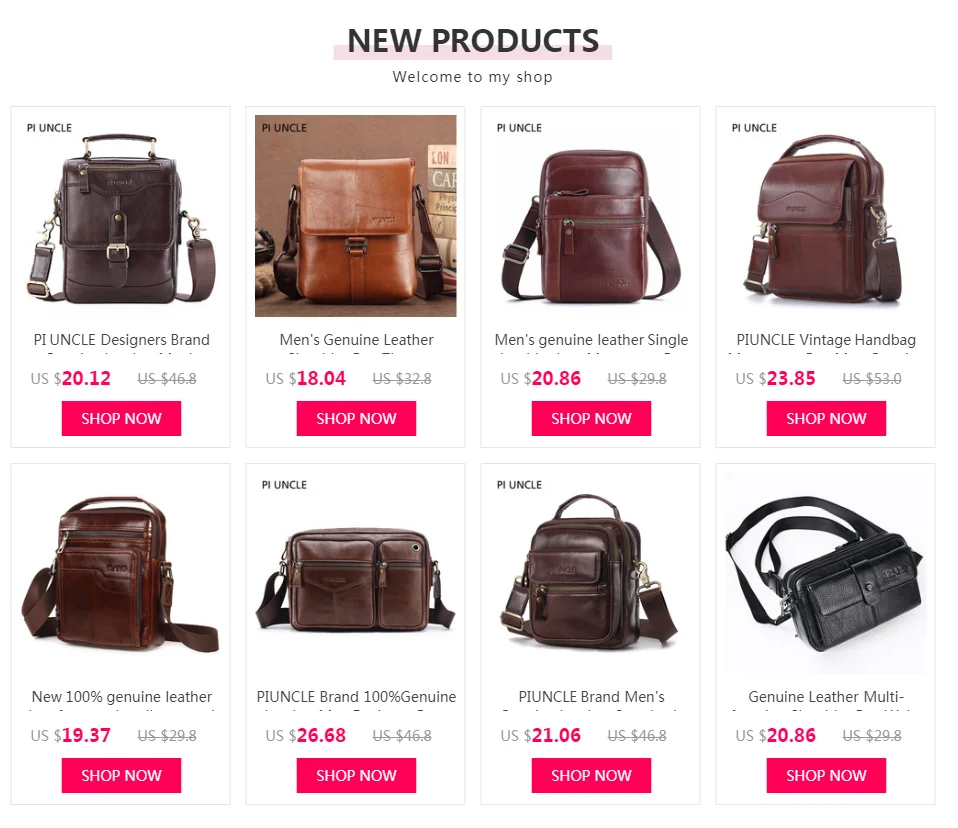Open the tan leather flap bag photo

pyautogui.click(x=356, y=216)
